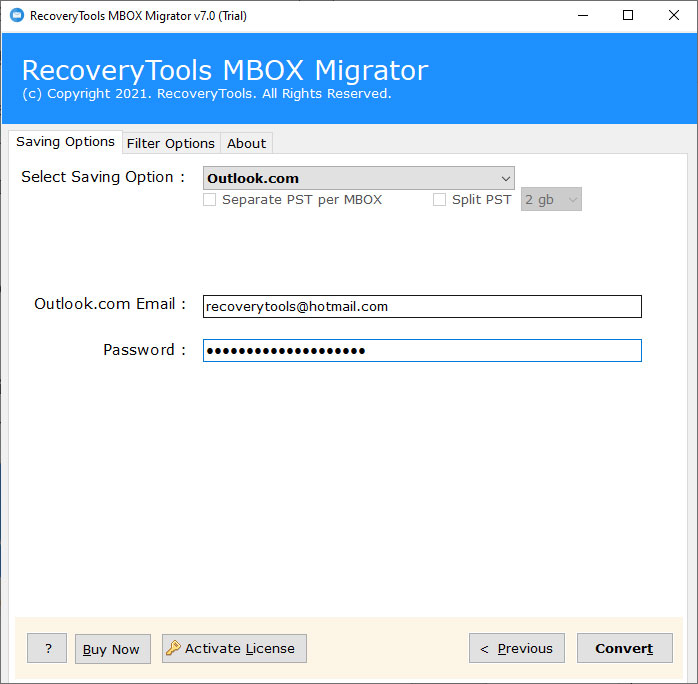Enable Separate PST per MBOX checkbox
Viewport: 698px width, 684px height.
click(x=209, y=199)
